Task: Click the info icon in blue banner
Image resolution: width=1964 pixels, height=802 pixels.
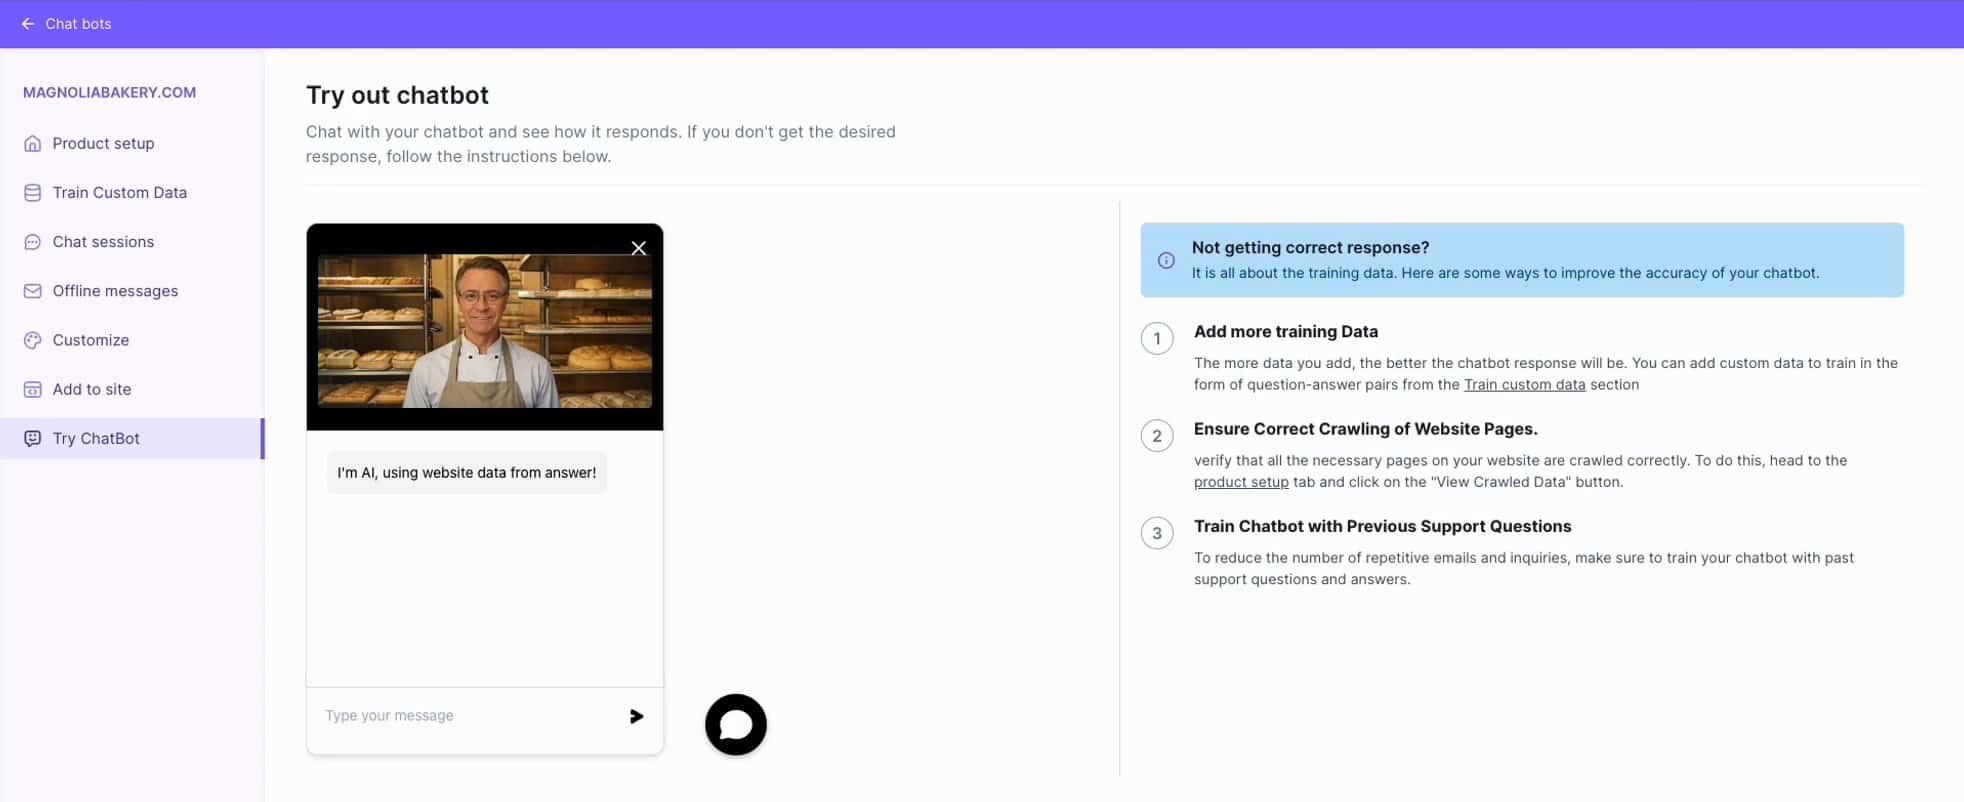Action: [x=1166, y=260]
